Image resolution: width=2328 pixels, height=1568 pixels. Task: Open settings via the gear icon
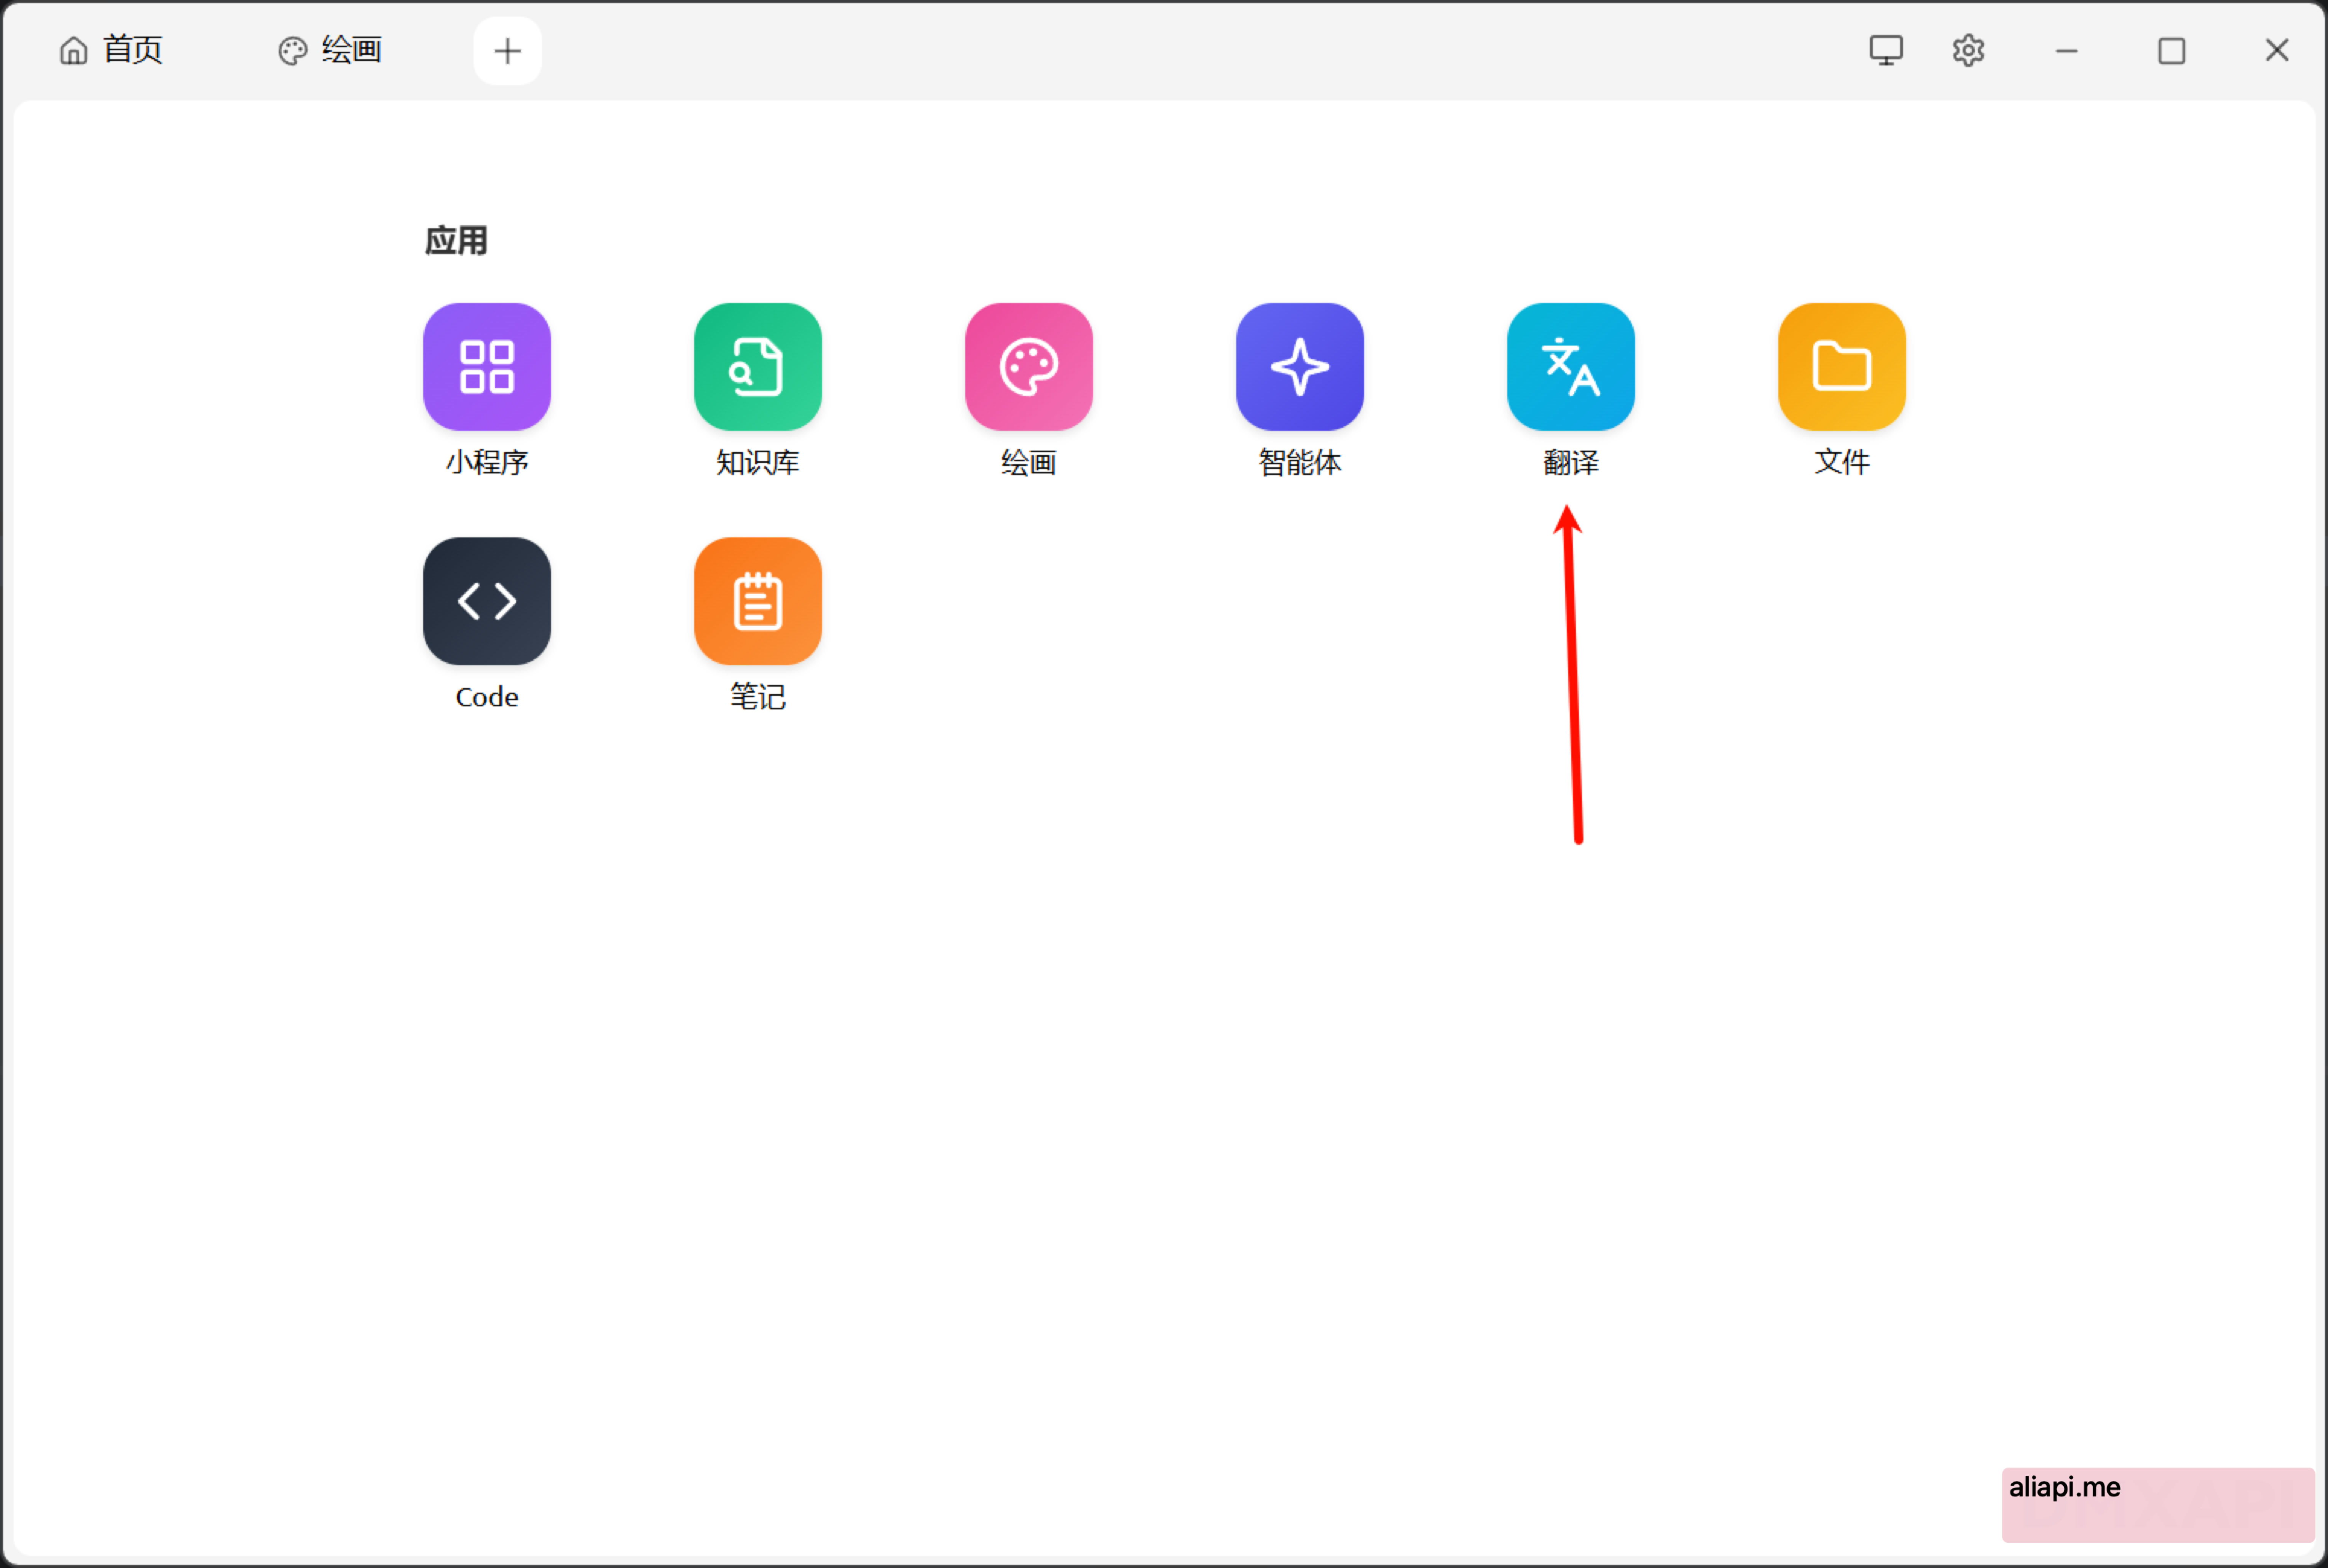coord(1968,50)
